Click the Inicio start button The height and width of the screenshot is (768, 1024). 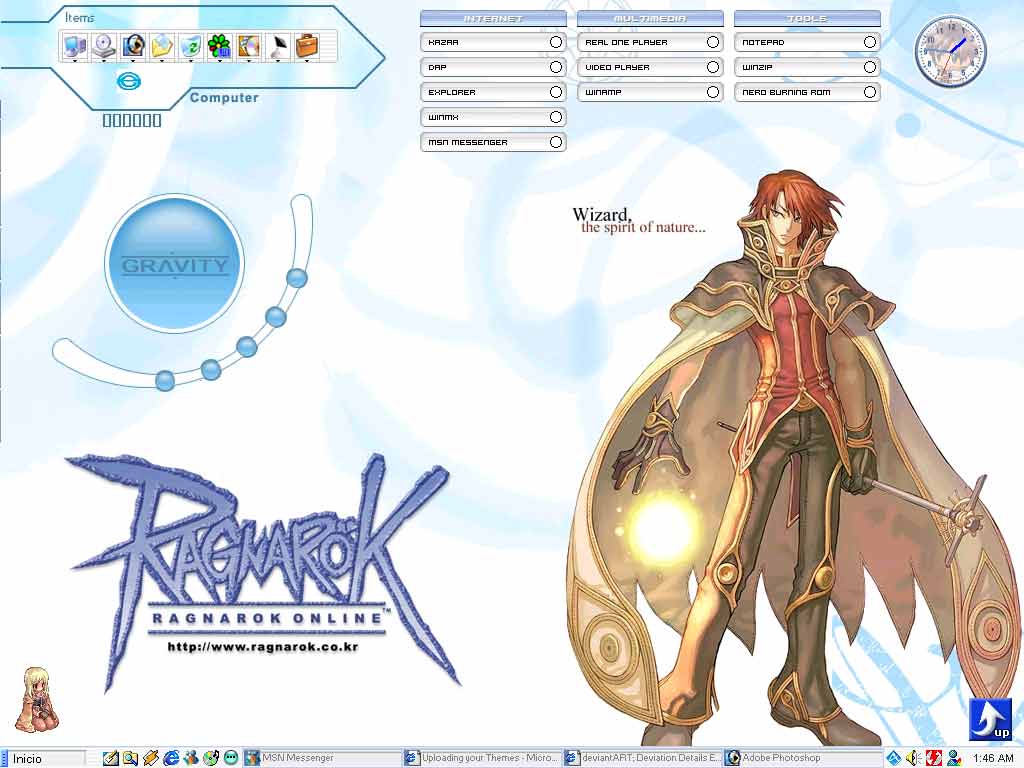(x=43, y=758)
